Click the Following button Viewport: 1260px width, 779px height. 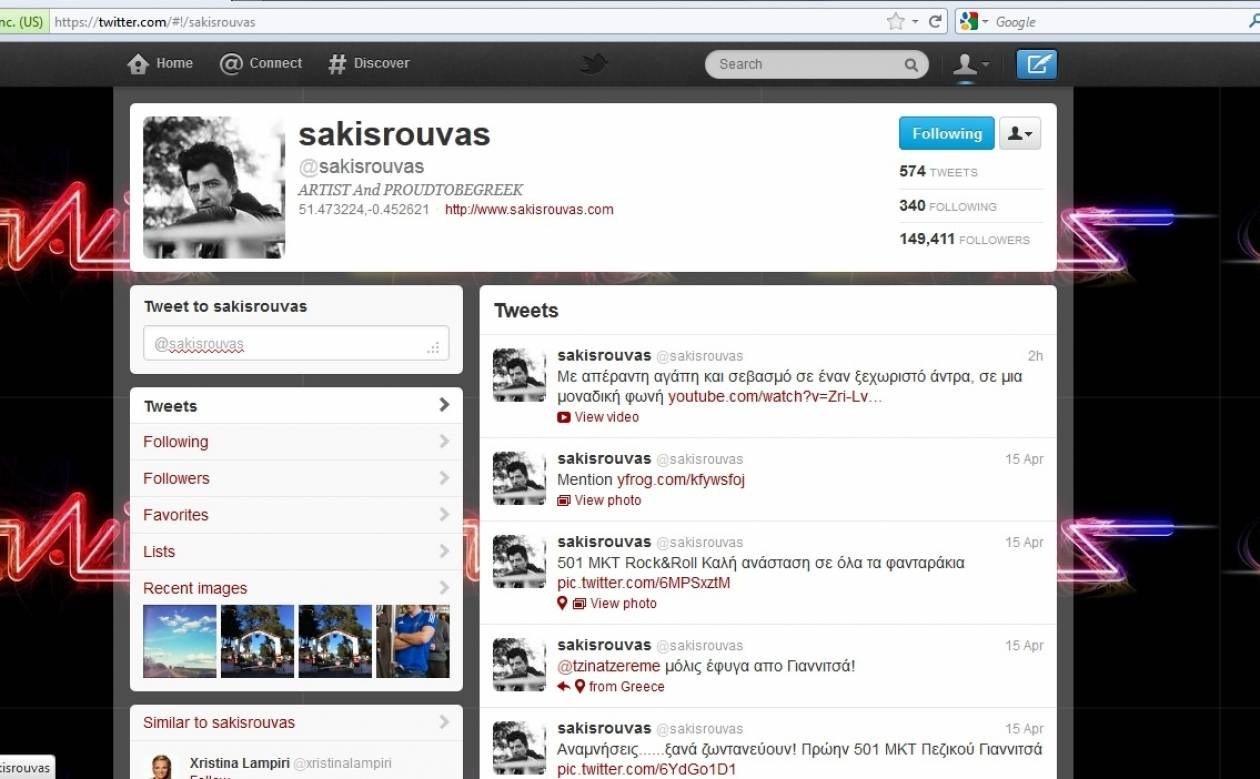tap(947, 133)
